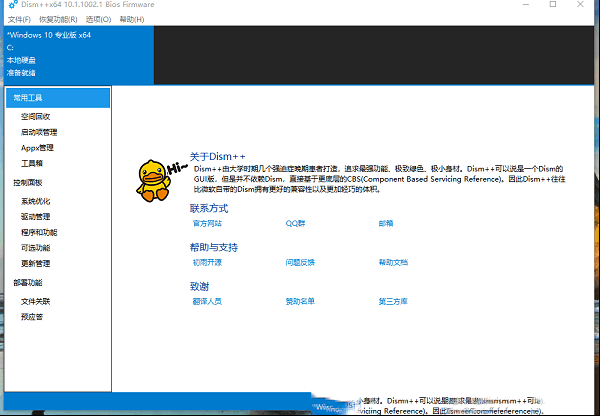This screenshot has height=416, width=600.
Task: Click the 致谢 heading
Action: click(x=199, y=287)
